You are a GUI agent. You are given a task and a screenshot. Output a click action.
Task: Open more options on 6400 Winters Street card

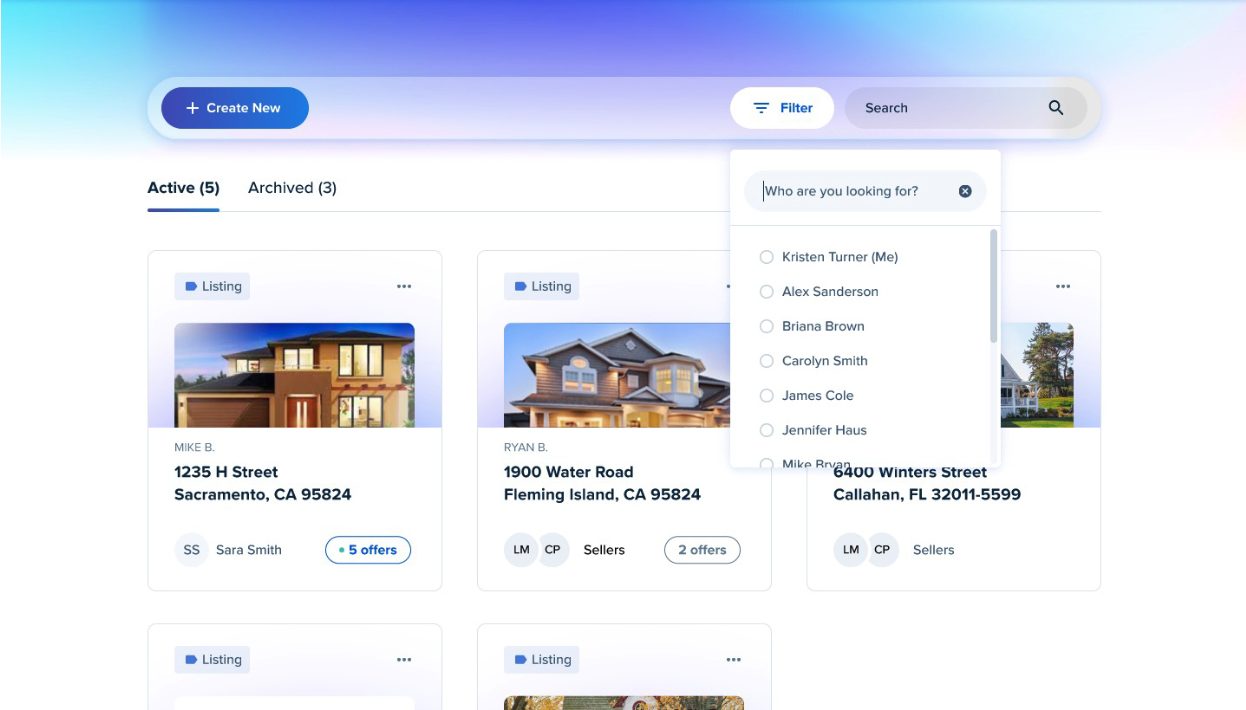point(1063,286)
